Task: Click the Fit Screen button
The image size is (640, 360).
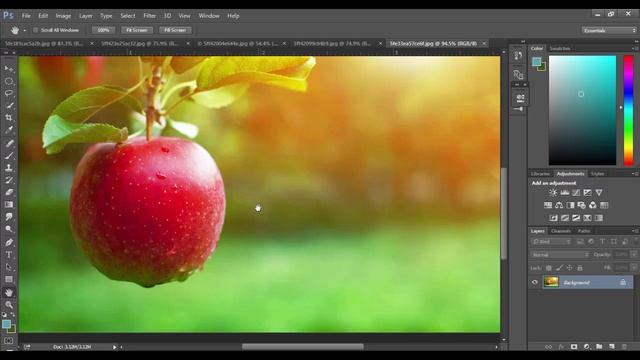Action: click(137, 30)
